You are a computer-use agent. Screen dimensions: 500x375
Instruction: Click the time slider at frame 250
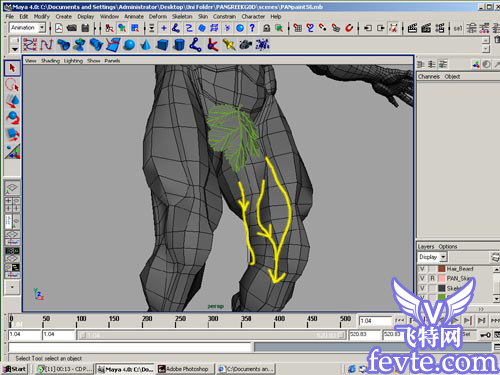pos(176,321)
